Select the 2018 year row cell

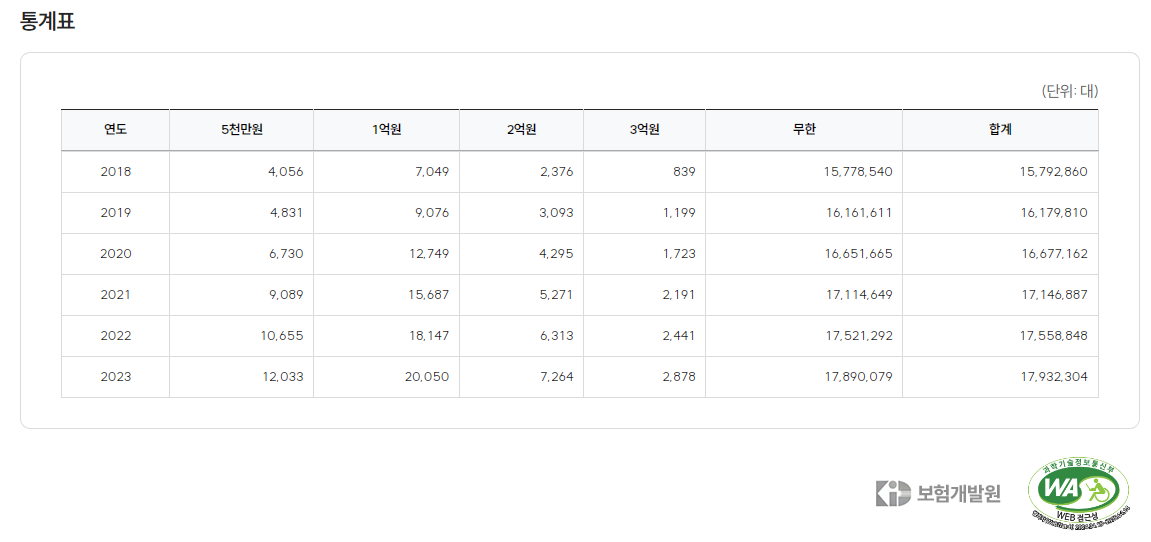[x=115, y=172]
